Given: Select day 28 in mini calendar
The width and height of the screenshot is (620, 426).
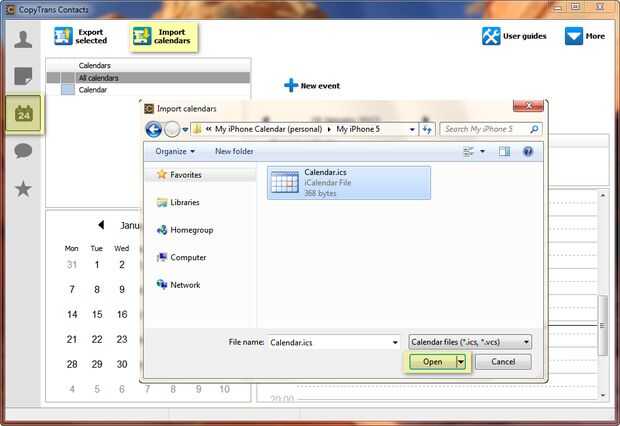Looking at the screenshot, I should 72,364.
